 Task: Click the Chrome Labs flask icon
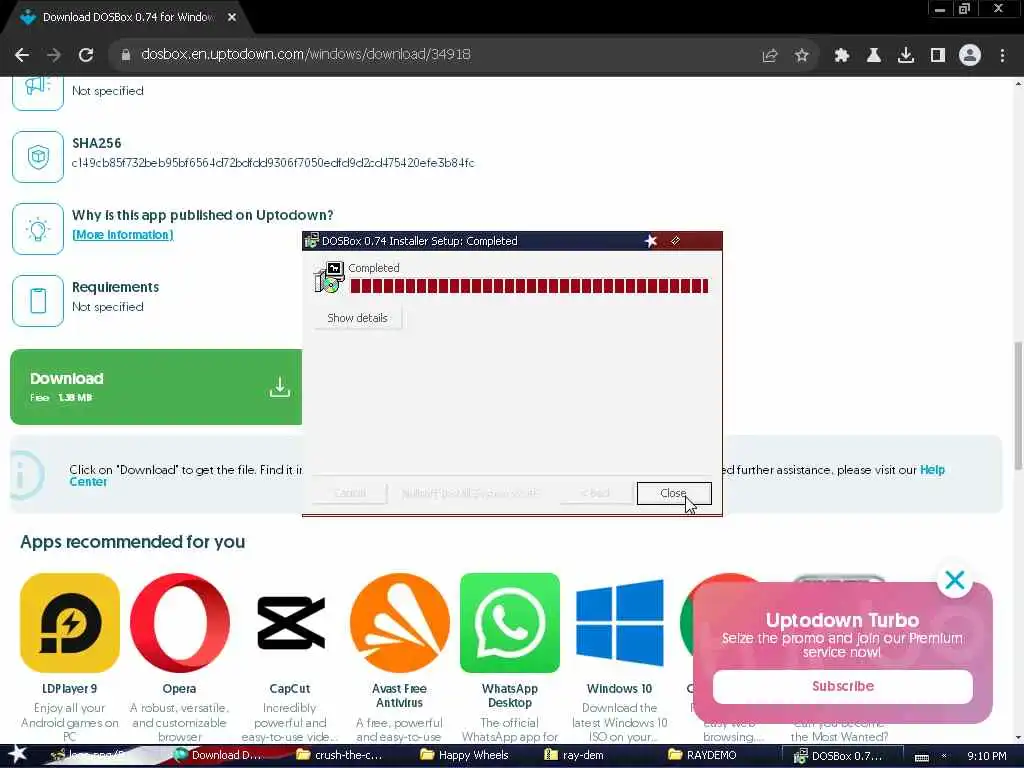[x=874, y=56]
